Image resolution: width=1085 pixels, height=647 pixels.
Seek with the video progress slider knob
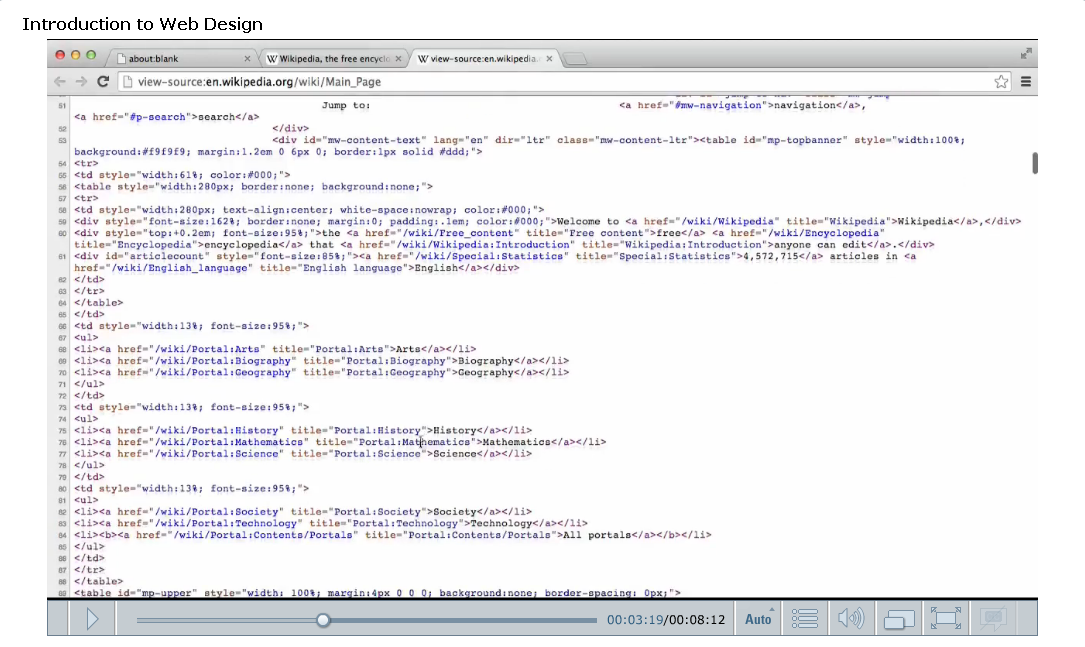[323, 620]
